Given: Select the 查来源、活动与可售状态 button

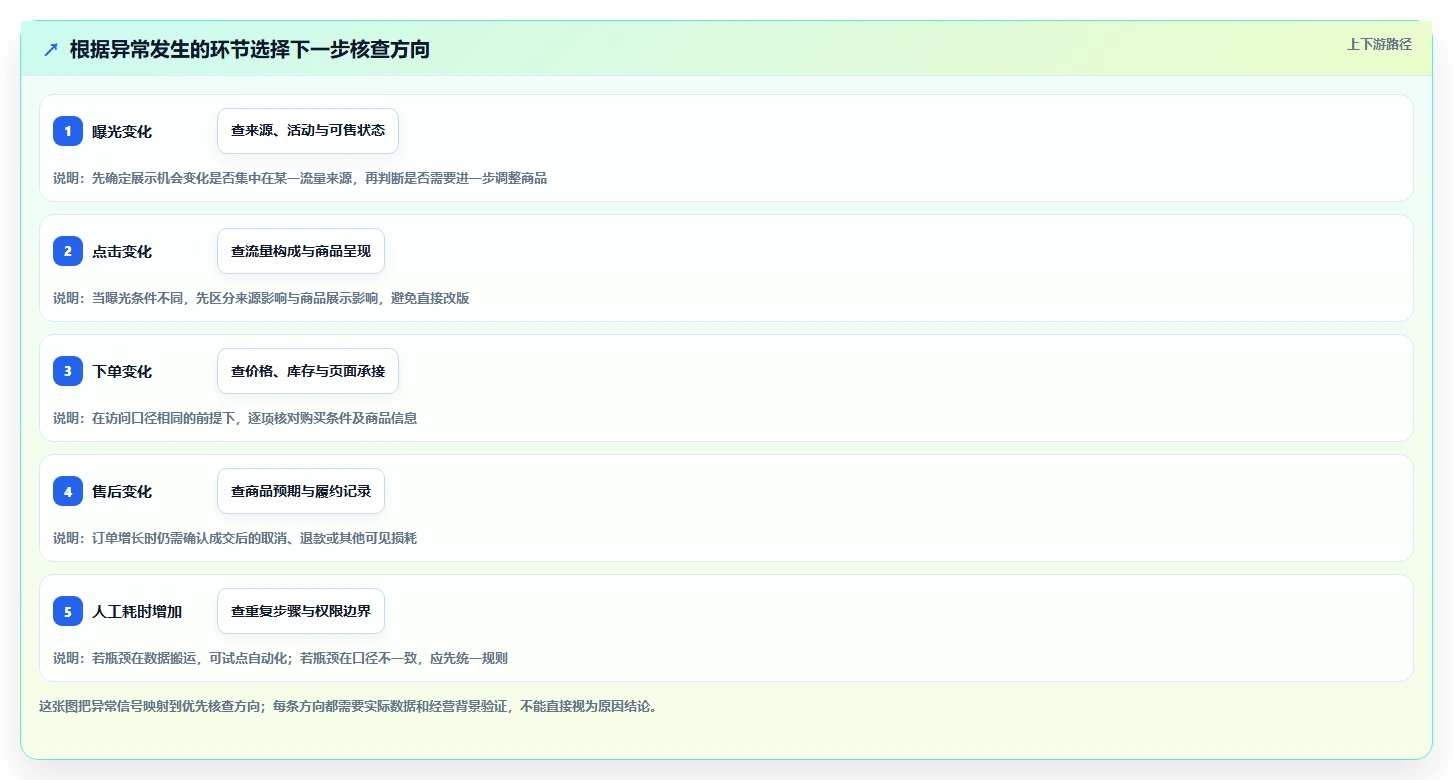Looking at the screenshot, I should (308, 131).
